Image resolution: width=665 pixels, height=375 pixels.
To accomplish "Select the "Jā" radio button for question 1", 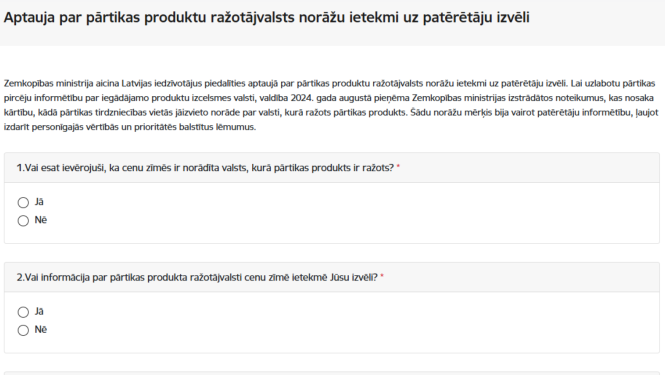I will click(x=23, y=202).
